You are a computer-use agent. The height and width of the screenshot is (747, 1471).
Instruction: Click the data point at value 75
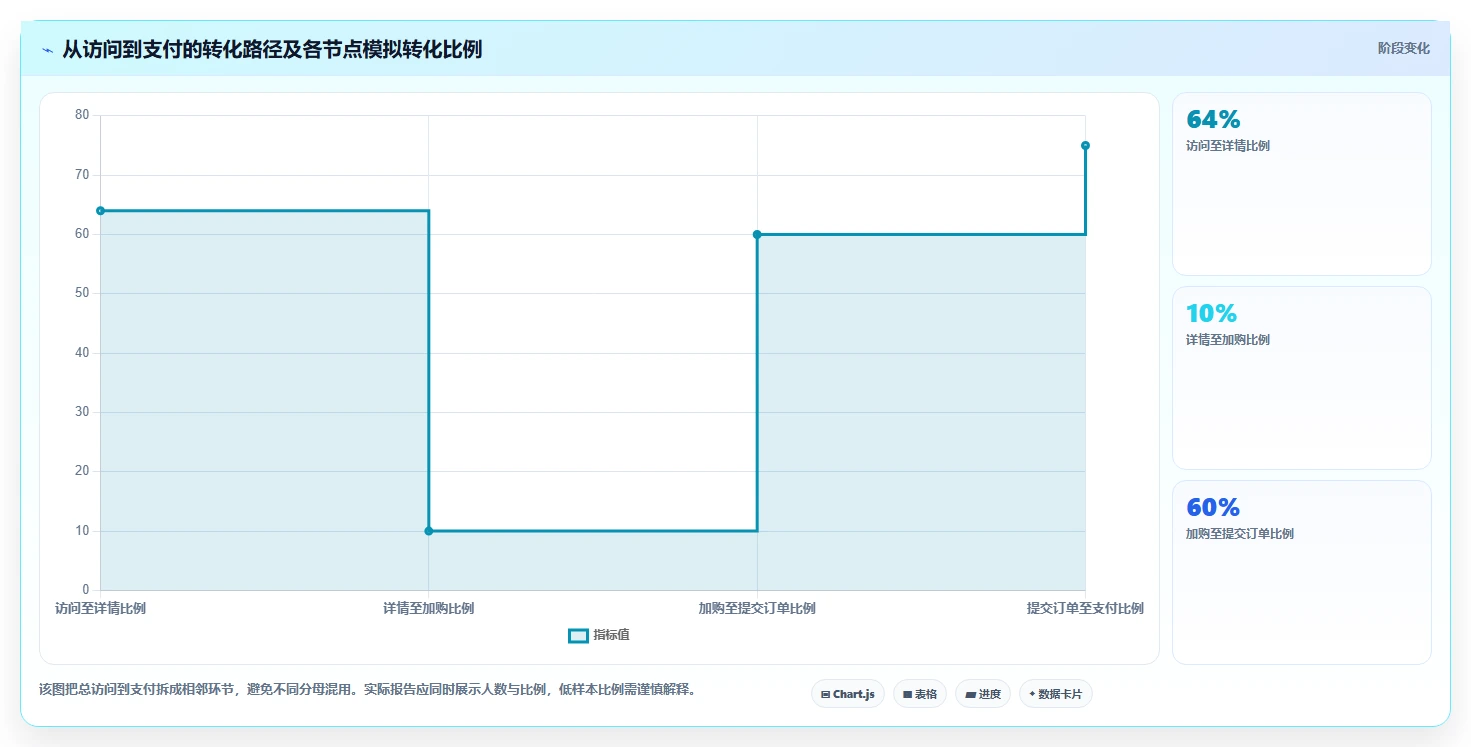click(x=1085, y=146)
